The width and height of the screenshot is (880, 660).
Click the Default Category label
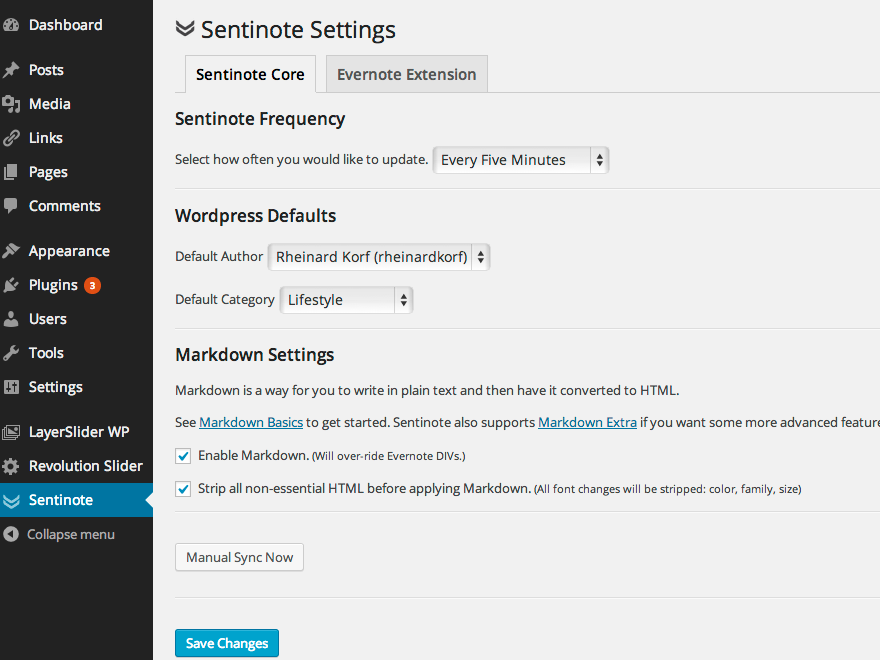click(x=225, y=300)
